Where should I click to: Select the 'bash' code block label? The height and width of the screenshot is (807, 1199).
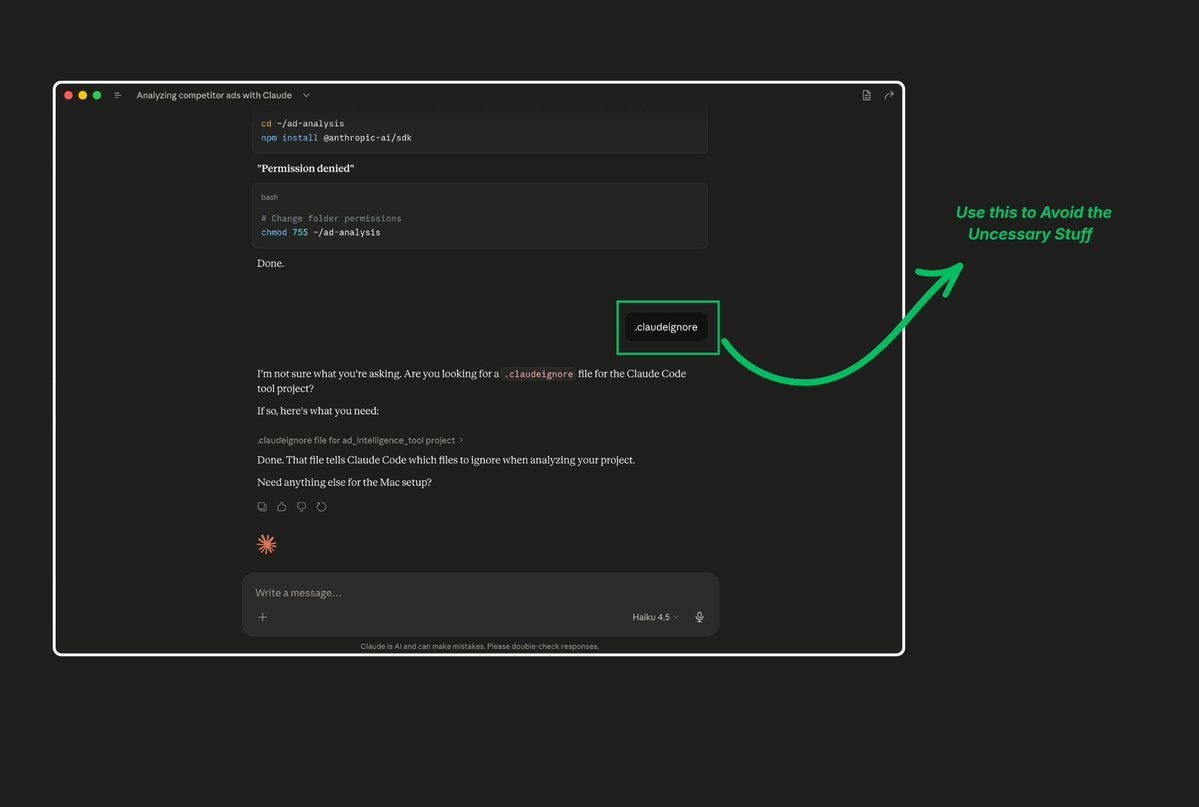point(269,197)
